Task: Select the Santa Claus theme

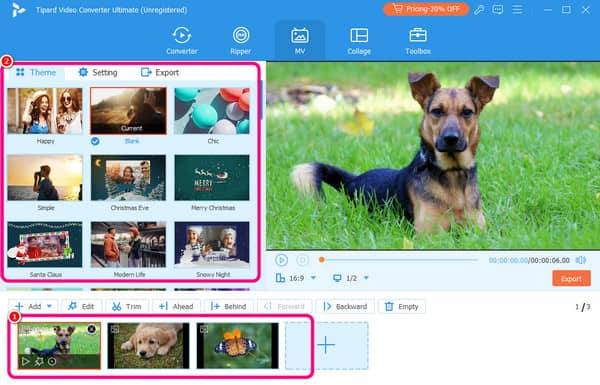Action: (45, 244)
